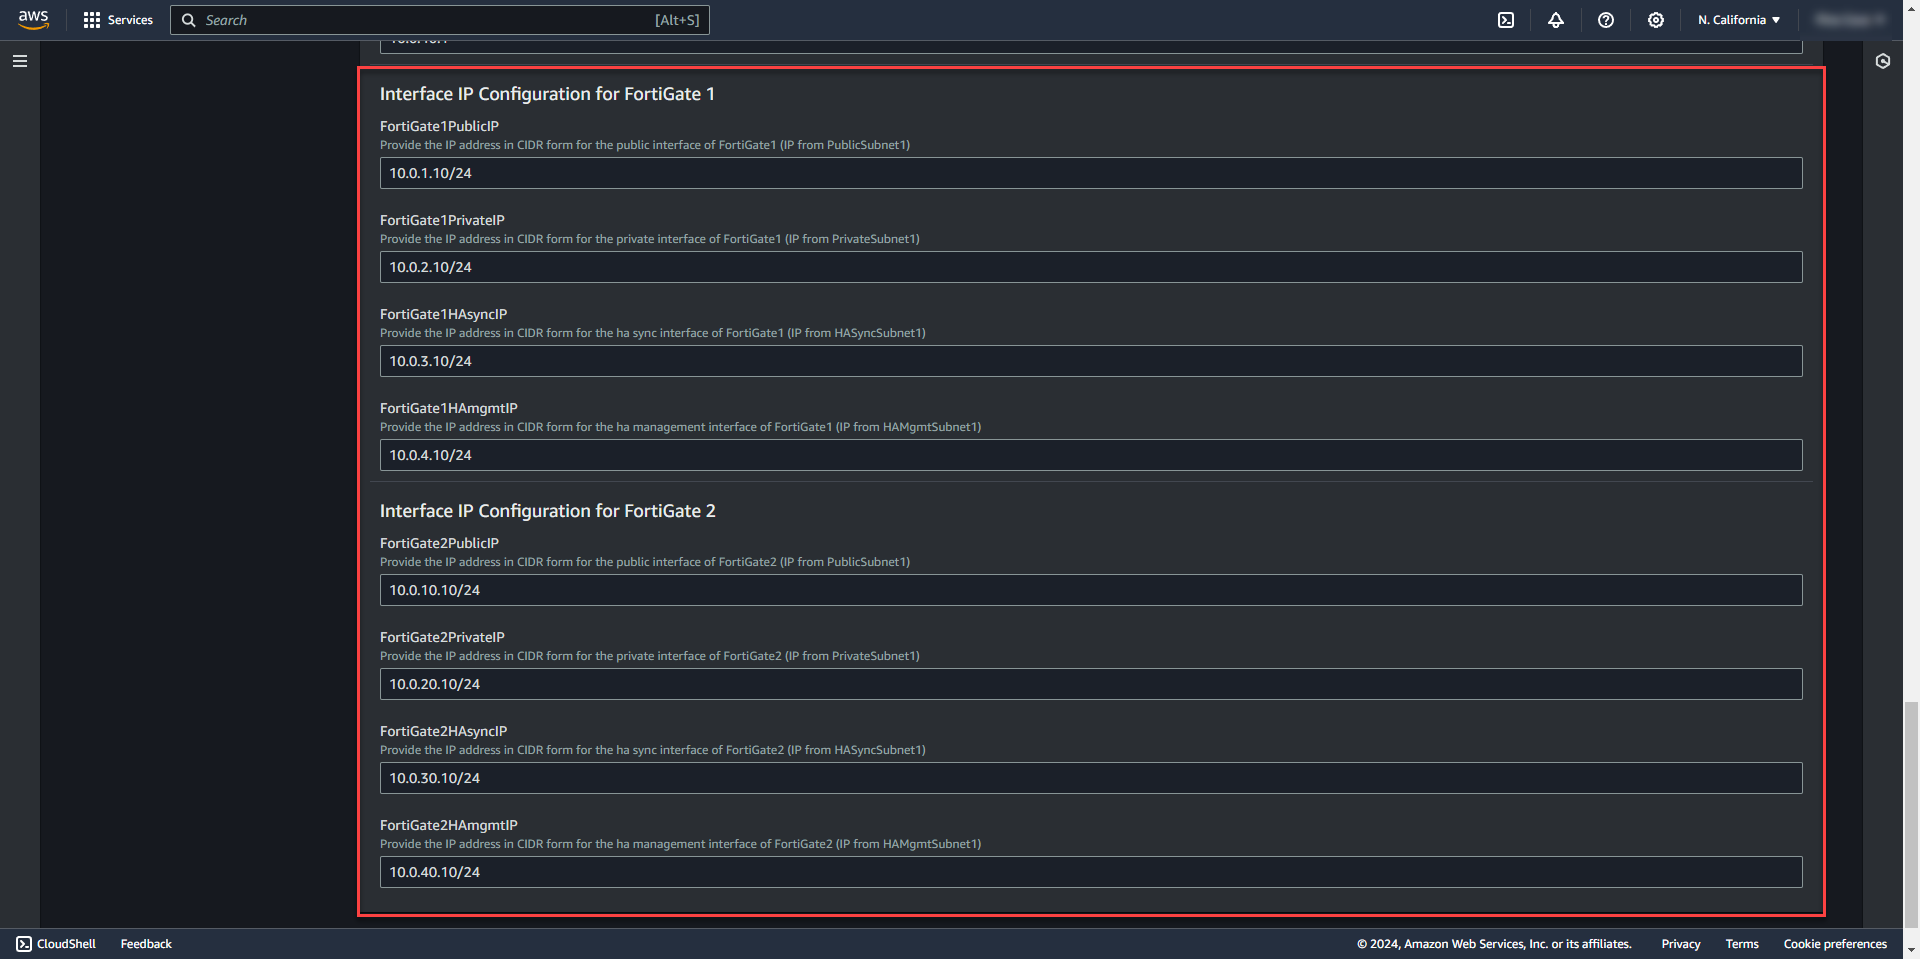Launch CloudShell from the top bar icon
This screenshot has width=1920, height=959.
click(1506, 20)
